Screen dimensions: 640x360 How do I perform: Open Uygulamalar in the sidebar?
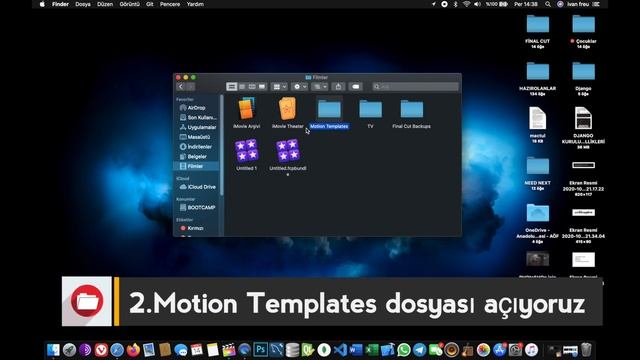(x=197, y=127)
